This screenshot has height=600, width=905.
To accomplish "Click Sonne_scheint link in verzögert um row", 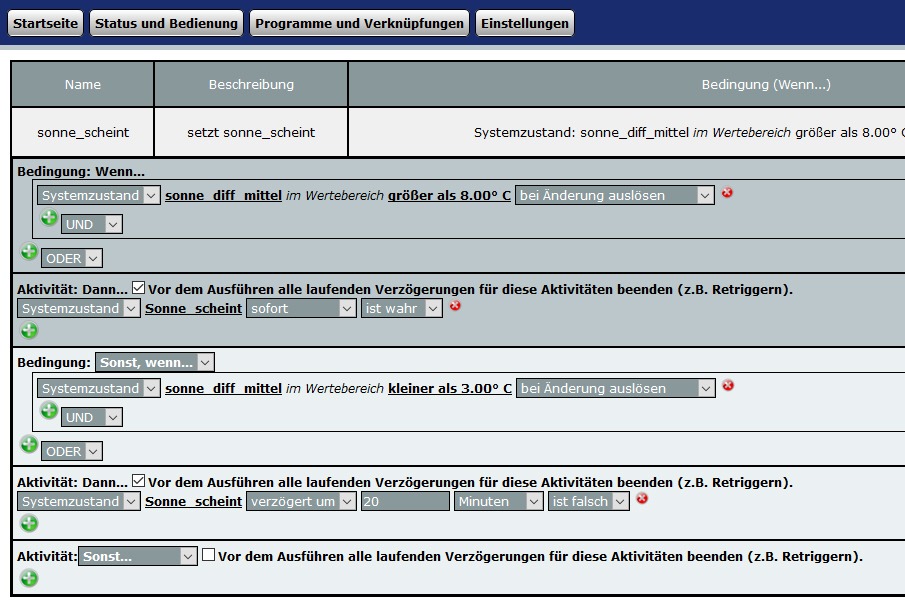I will [193, 502].
